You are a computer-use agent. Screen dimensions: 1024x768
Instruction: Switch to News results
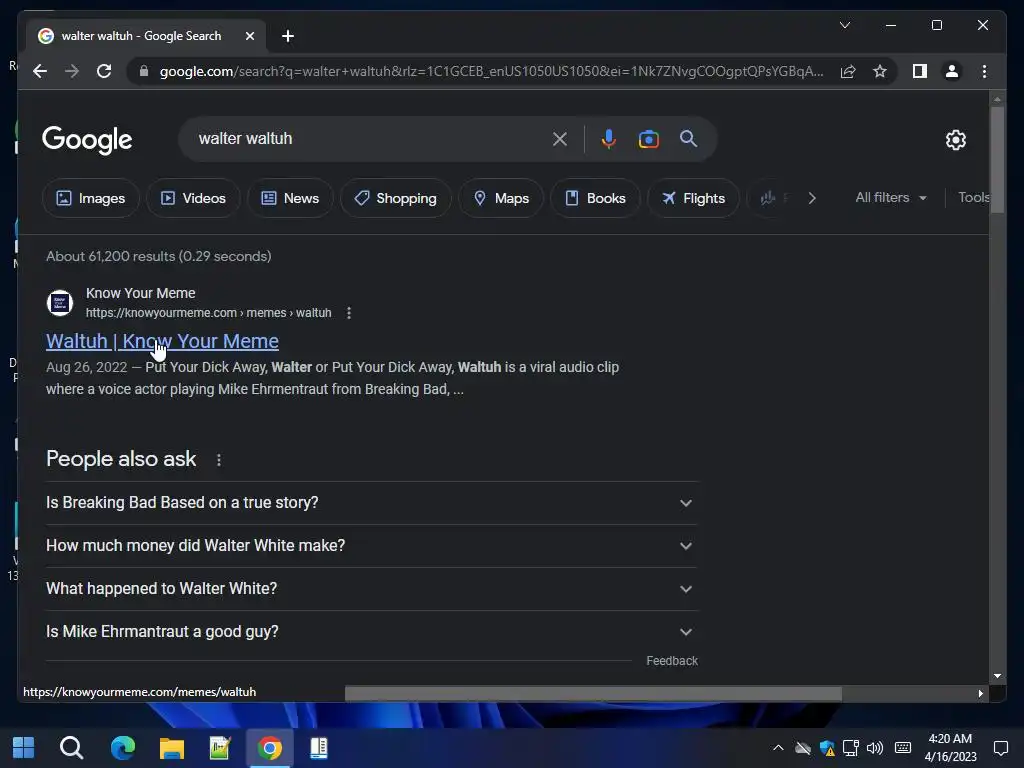[x=290, y=198]
